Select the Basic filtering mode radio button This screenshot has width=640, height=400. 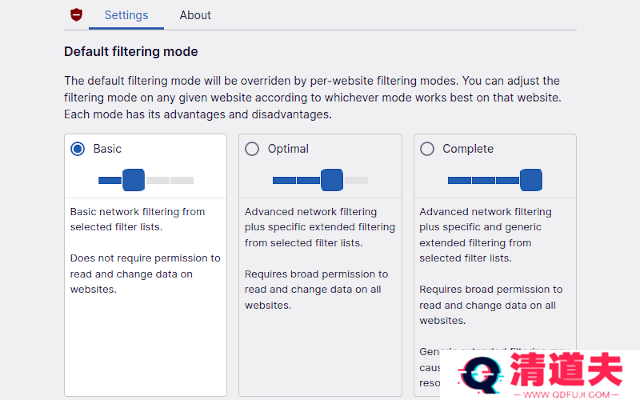pos(77,149)
